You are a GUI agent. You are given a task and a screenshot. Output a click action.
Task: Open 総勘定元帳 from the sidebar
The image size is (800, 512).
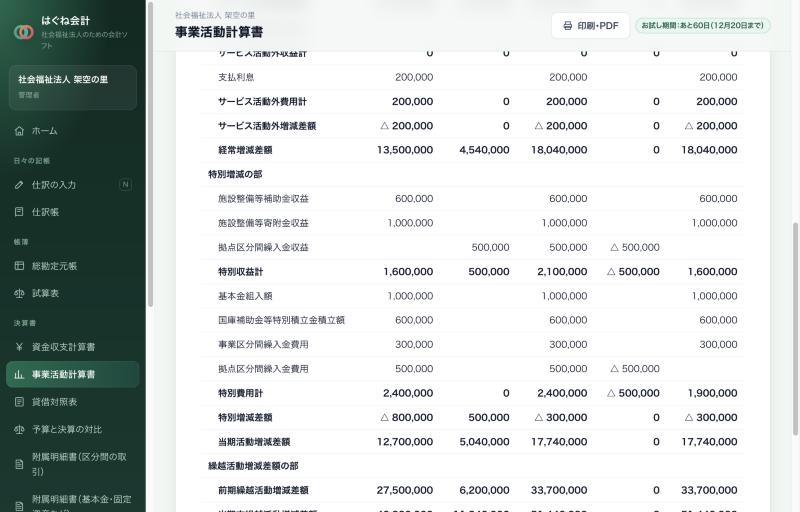pos(72,266)
